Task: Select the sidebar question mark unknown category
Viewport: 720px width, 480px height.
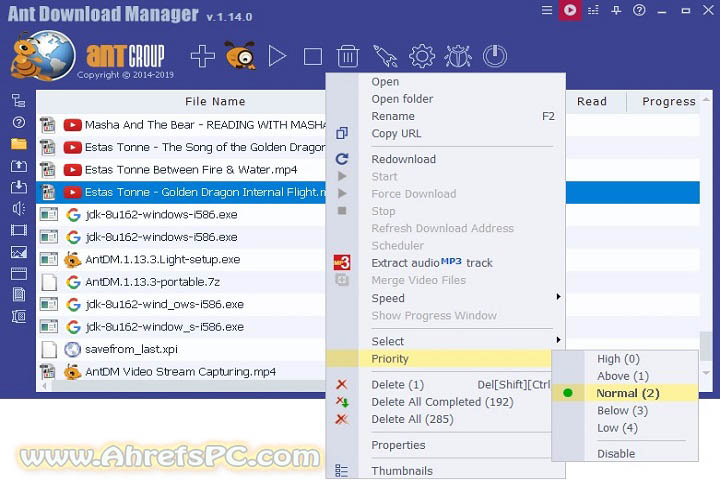Action: (19, 122)
